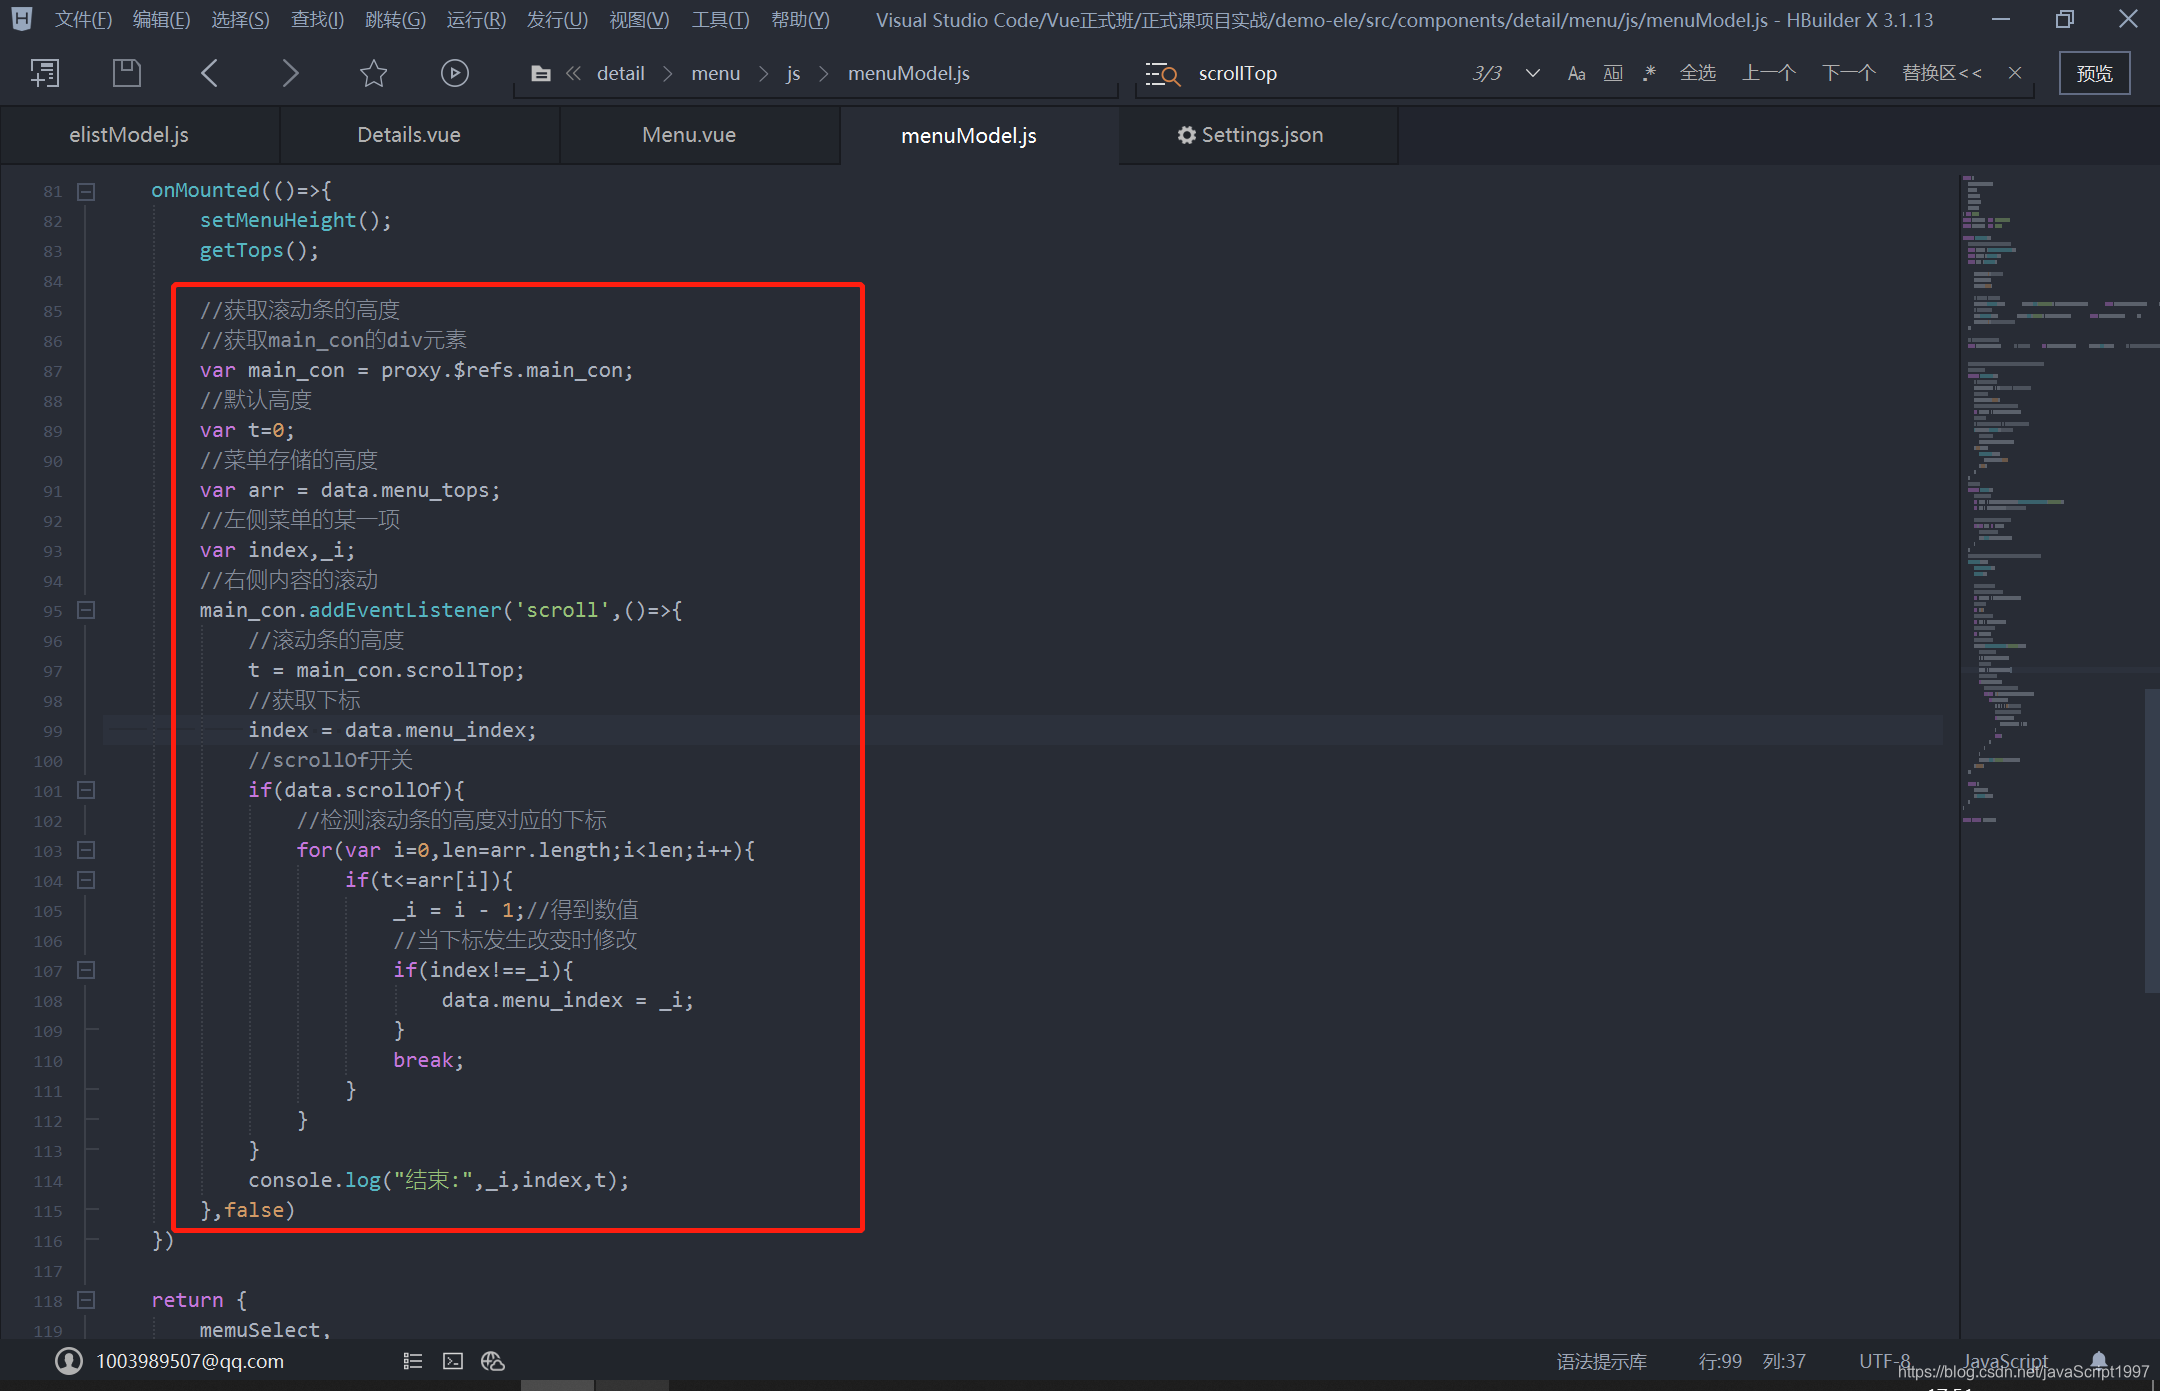Screen dimensions: 2160x1391
Task: Expand breadcrumb double chevron
Action: [573, 73]
